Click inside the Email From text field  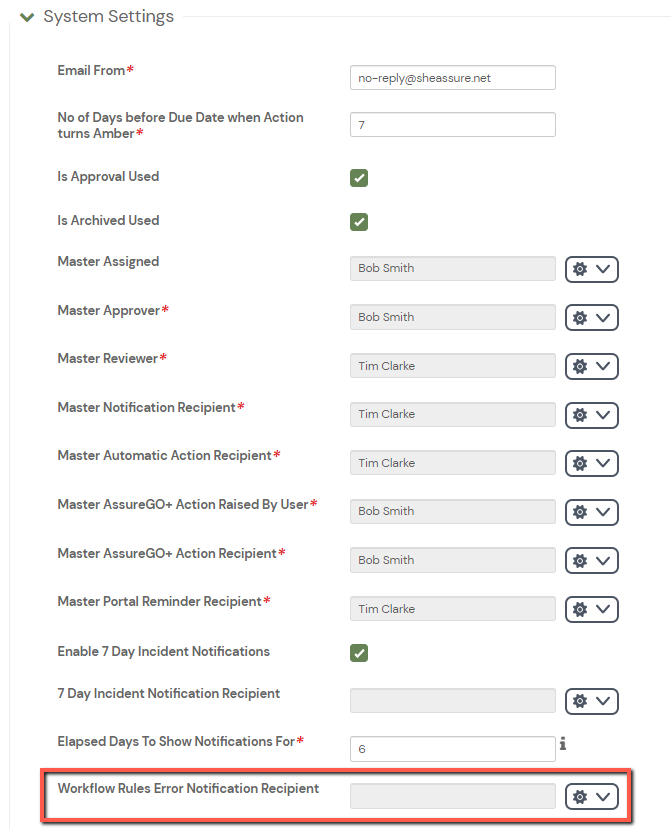450,77
